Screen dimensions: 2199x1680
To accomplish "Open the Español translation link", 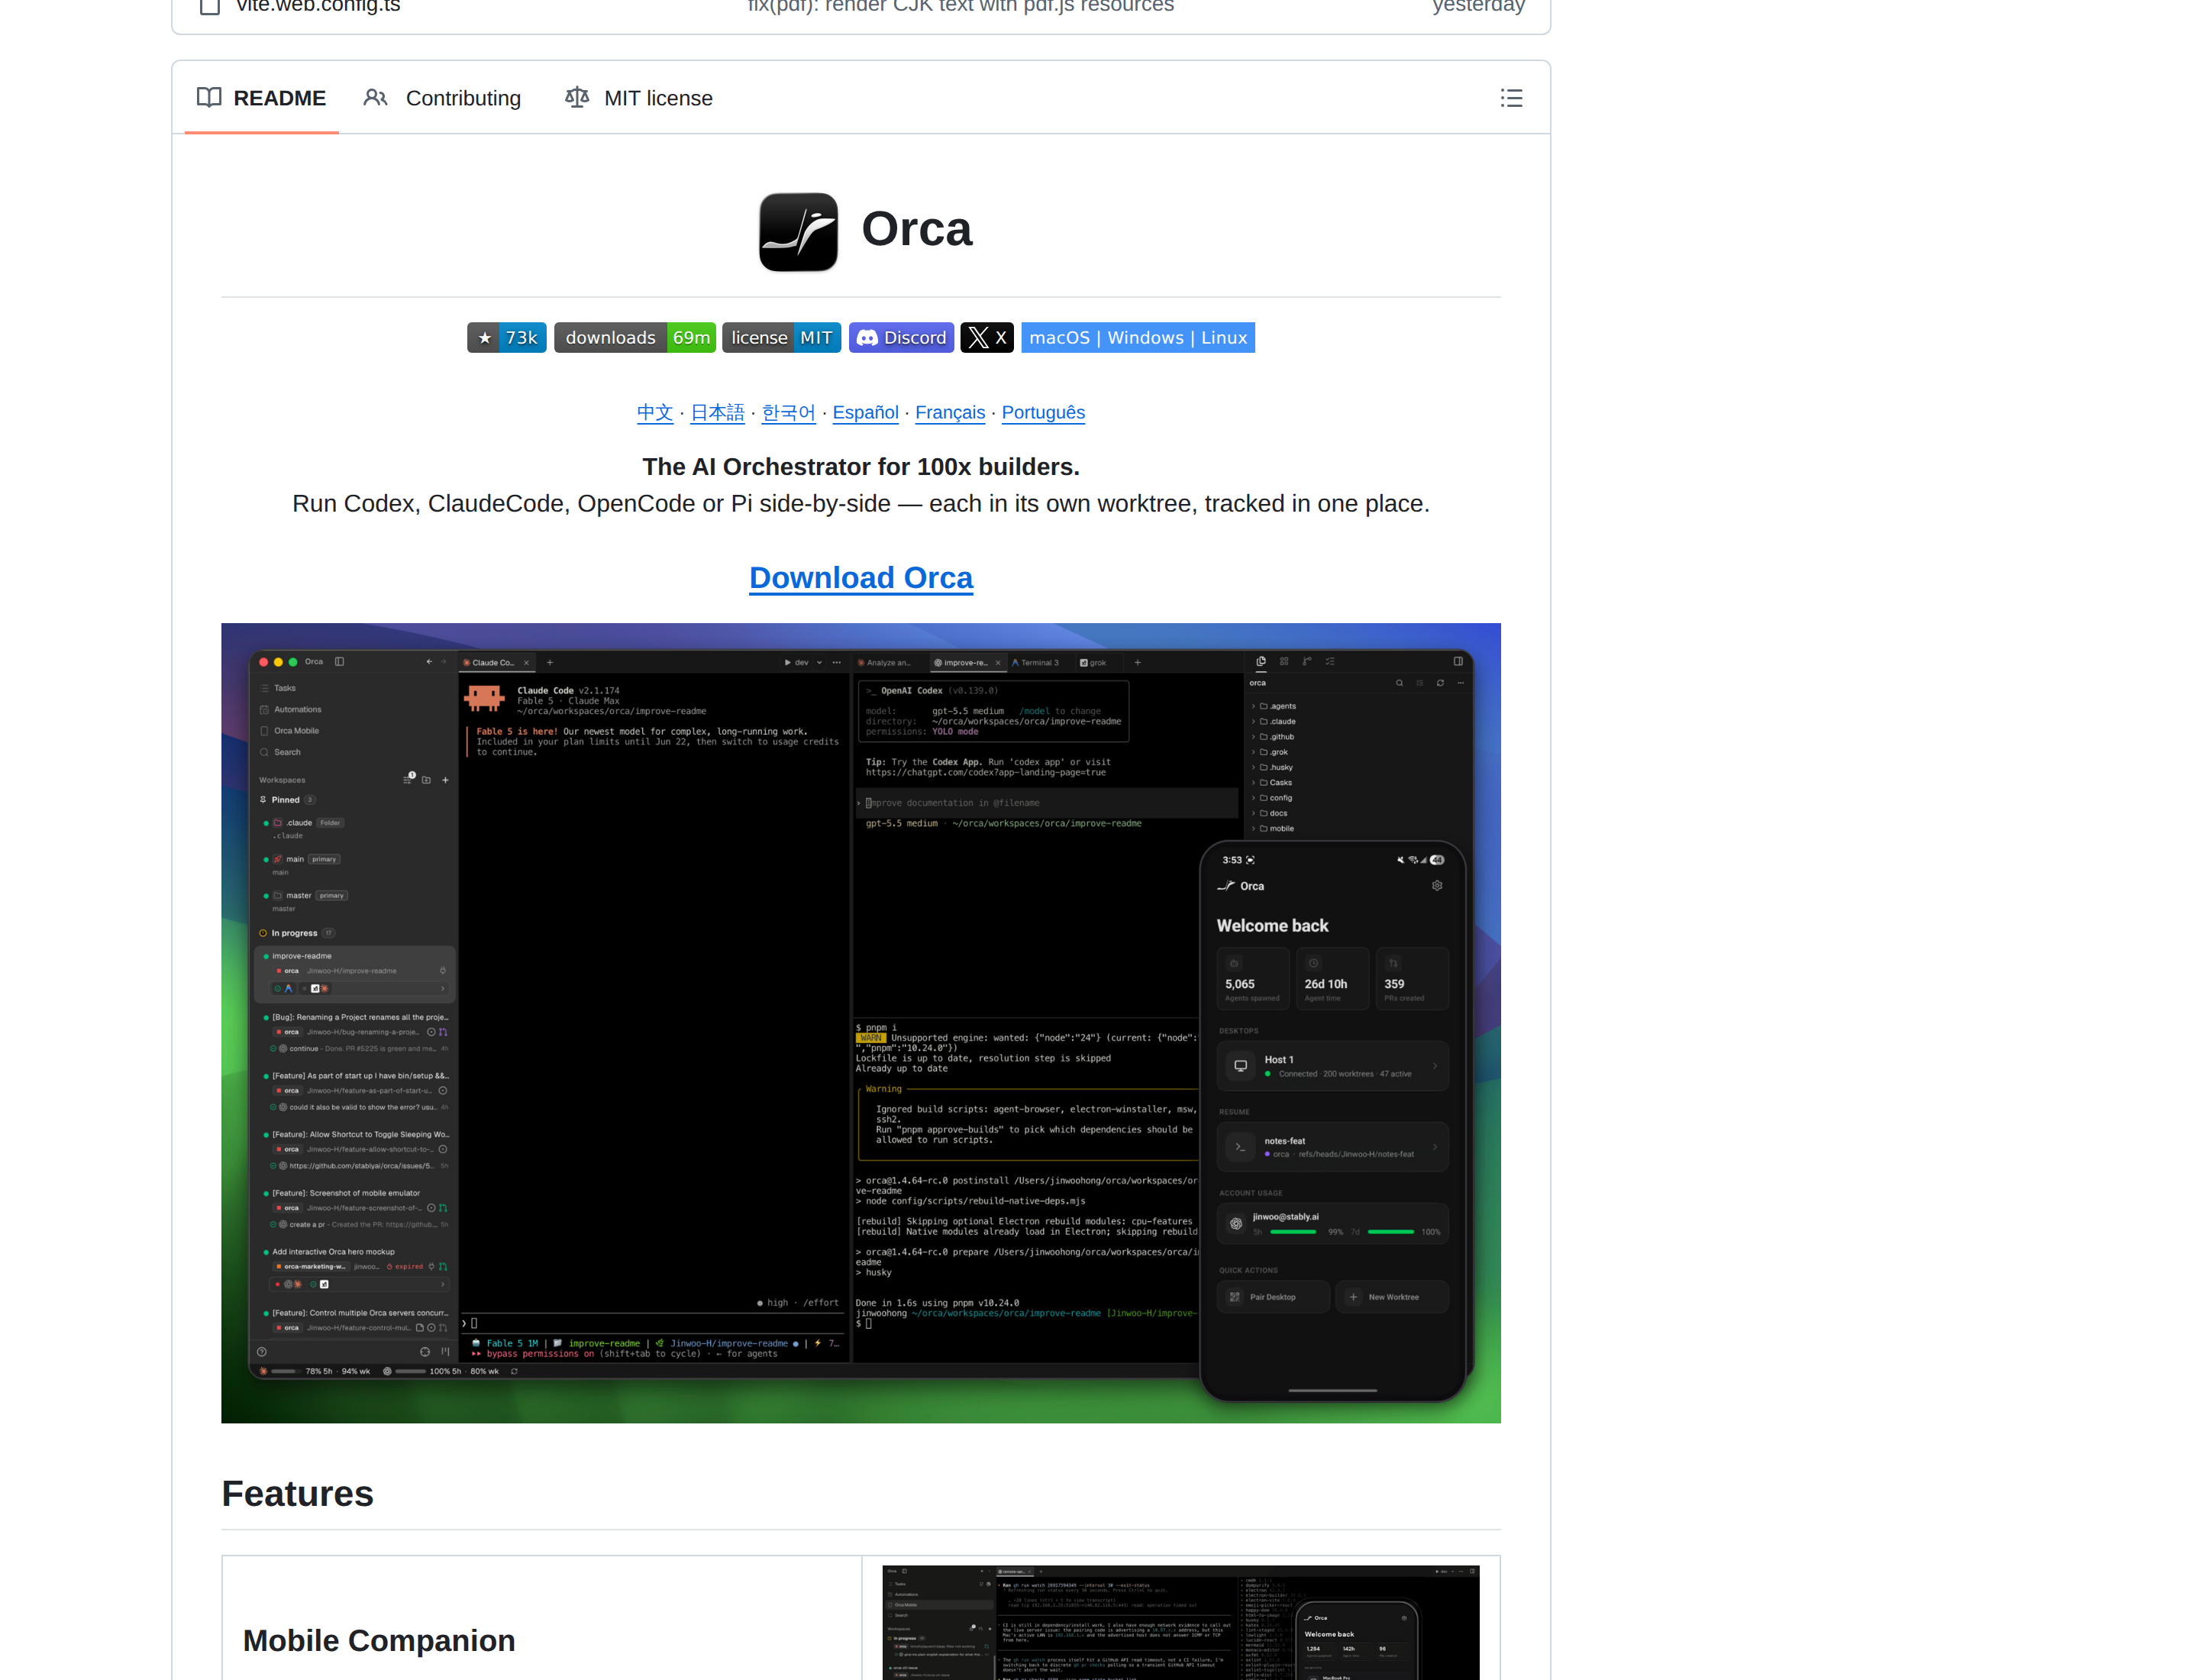I will point(865,412).
